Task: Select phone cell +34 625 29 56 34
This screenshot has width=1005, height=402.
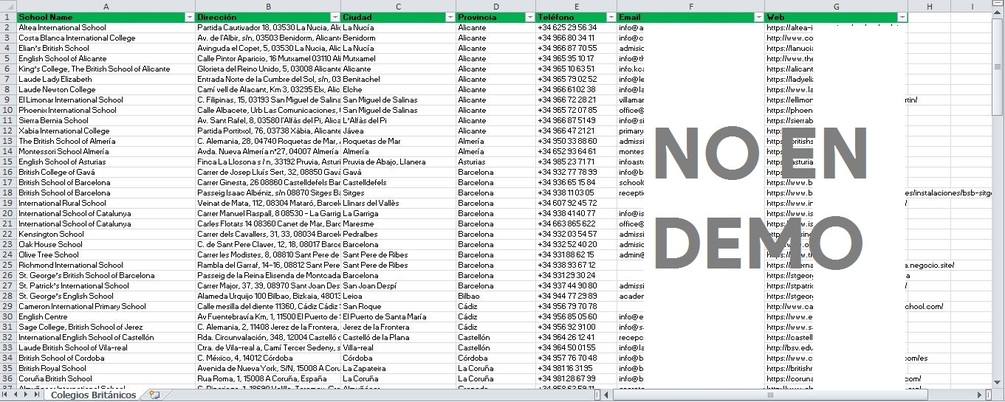Action: coord(576,28)
